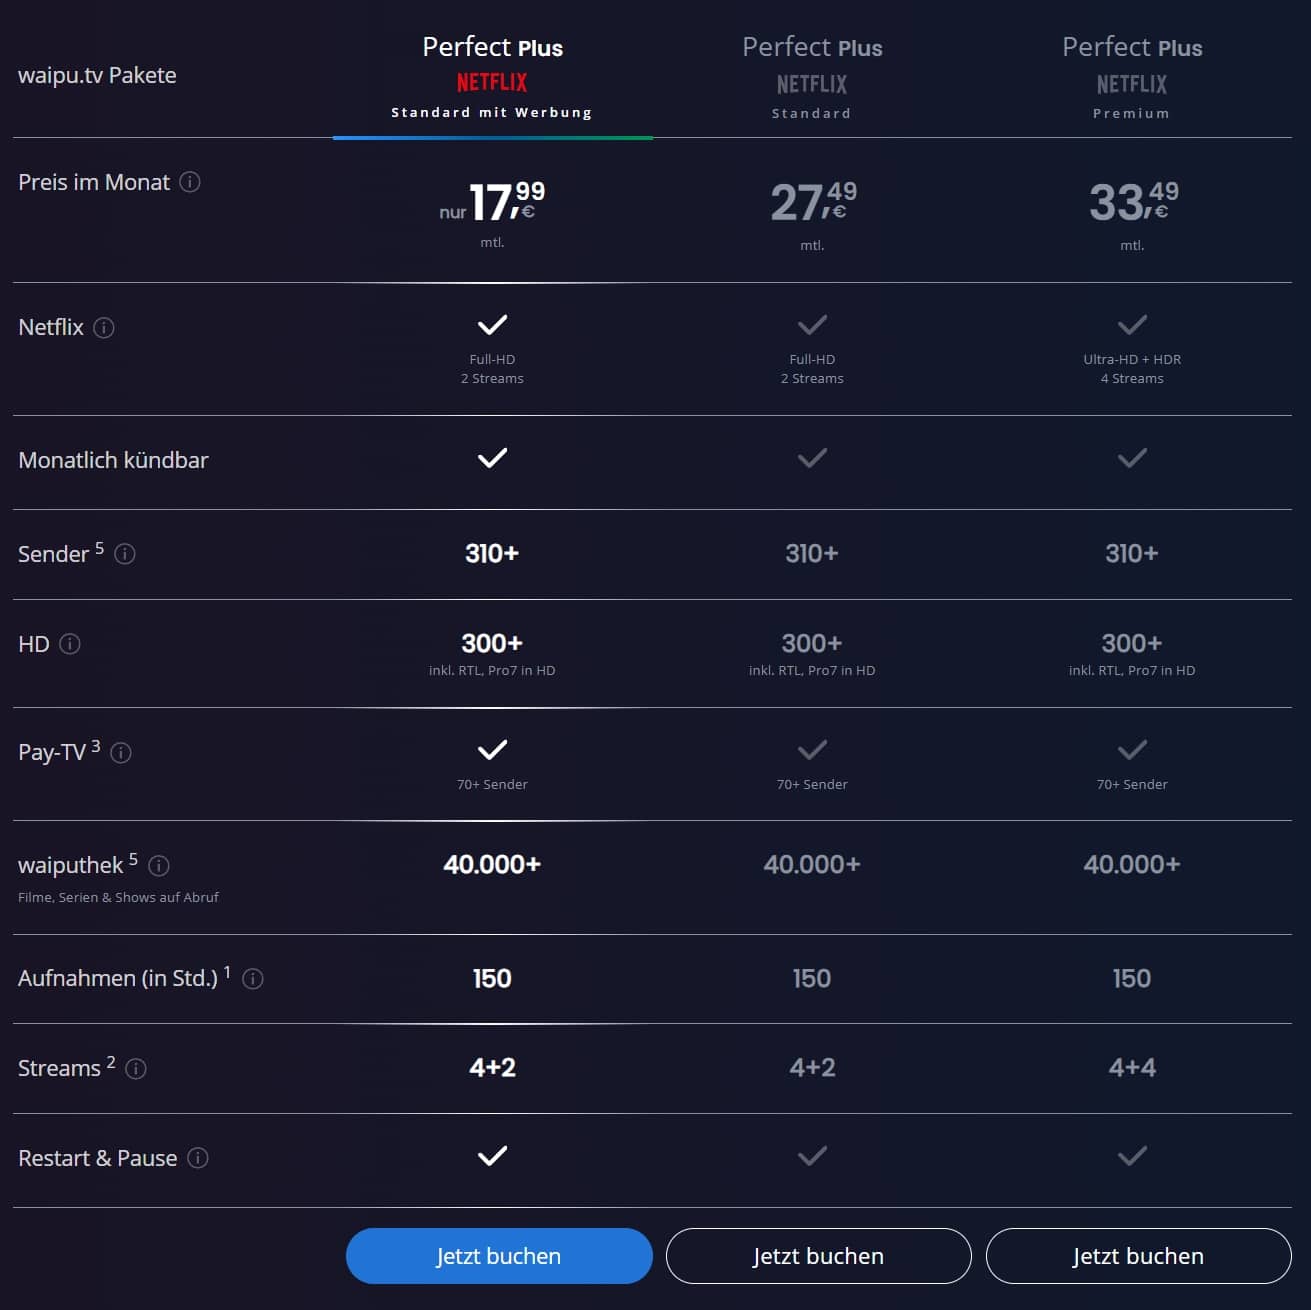Click Netflix checkmark in Standard mit Werbung column
The width and height of the screenshot is (1311, 1310).
pyautogui.click(x=492, y=325)
